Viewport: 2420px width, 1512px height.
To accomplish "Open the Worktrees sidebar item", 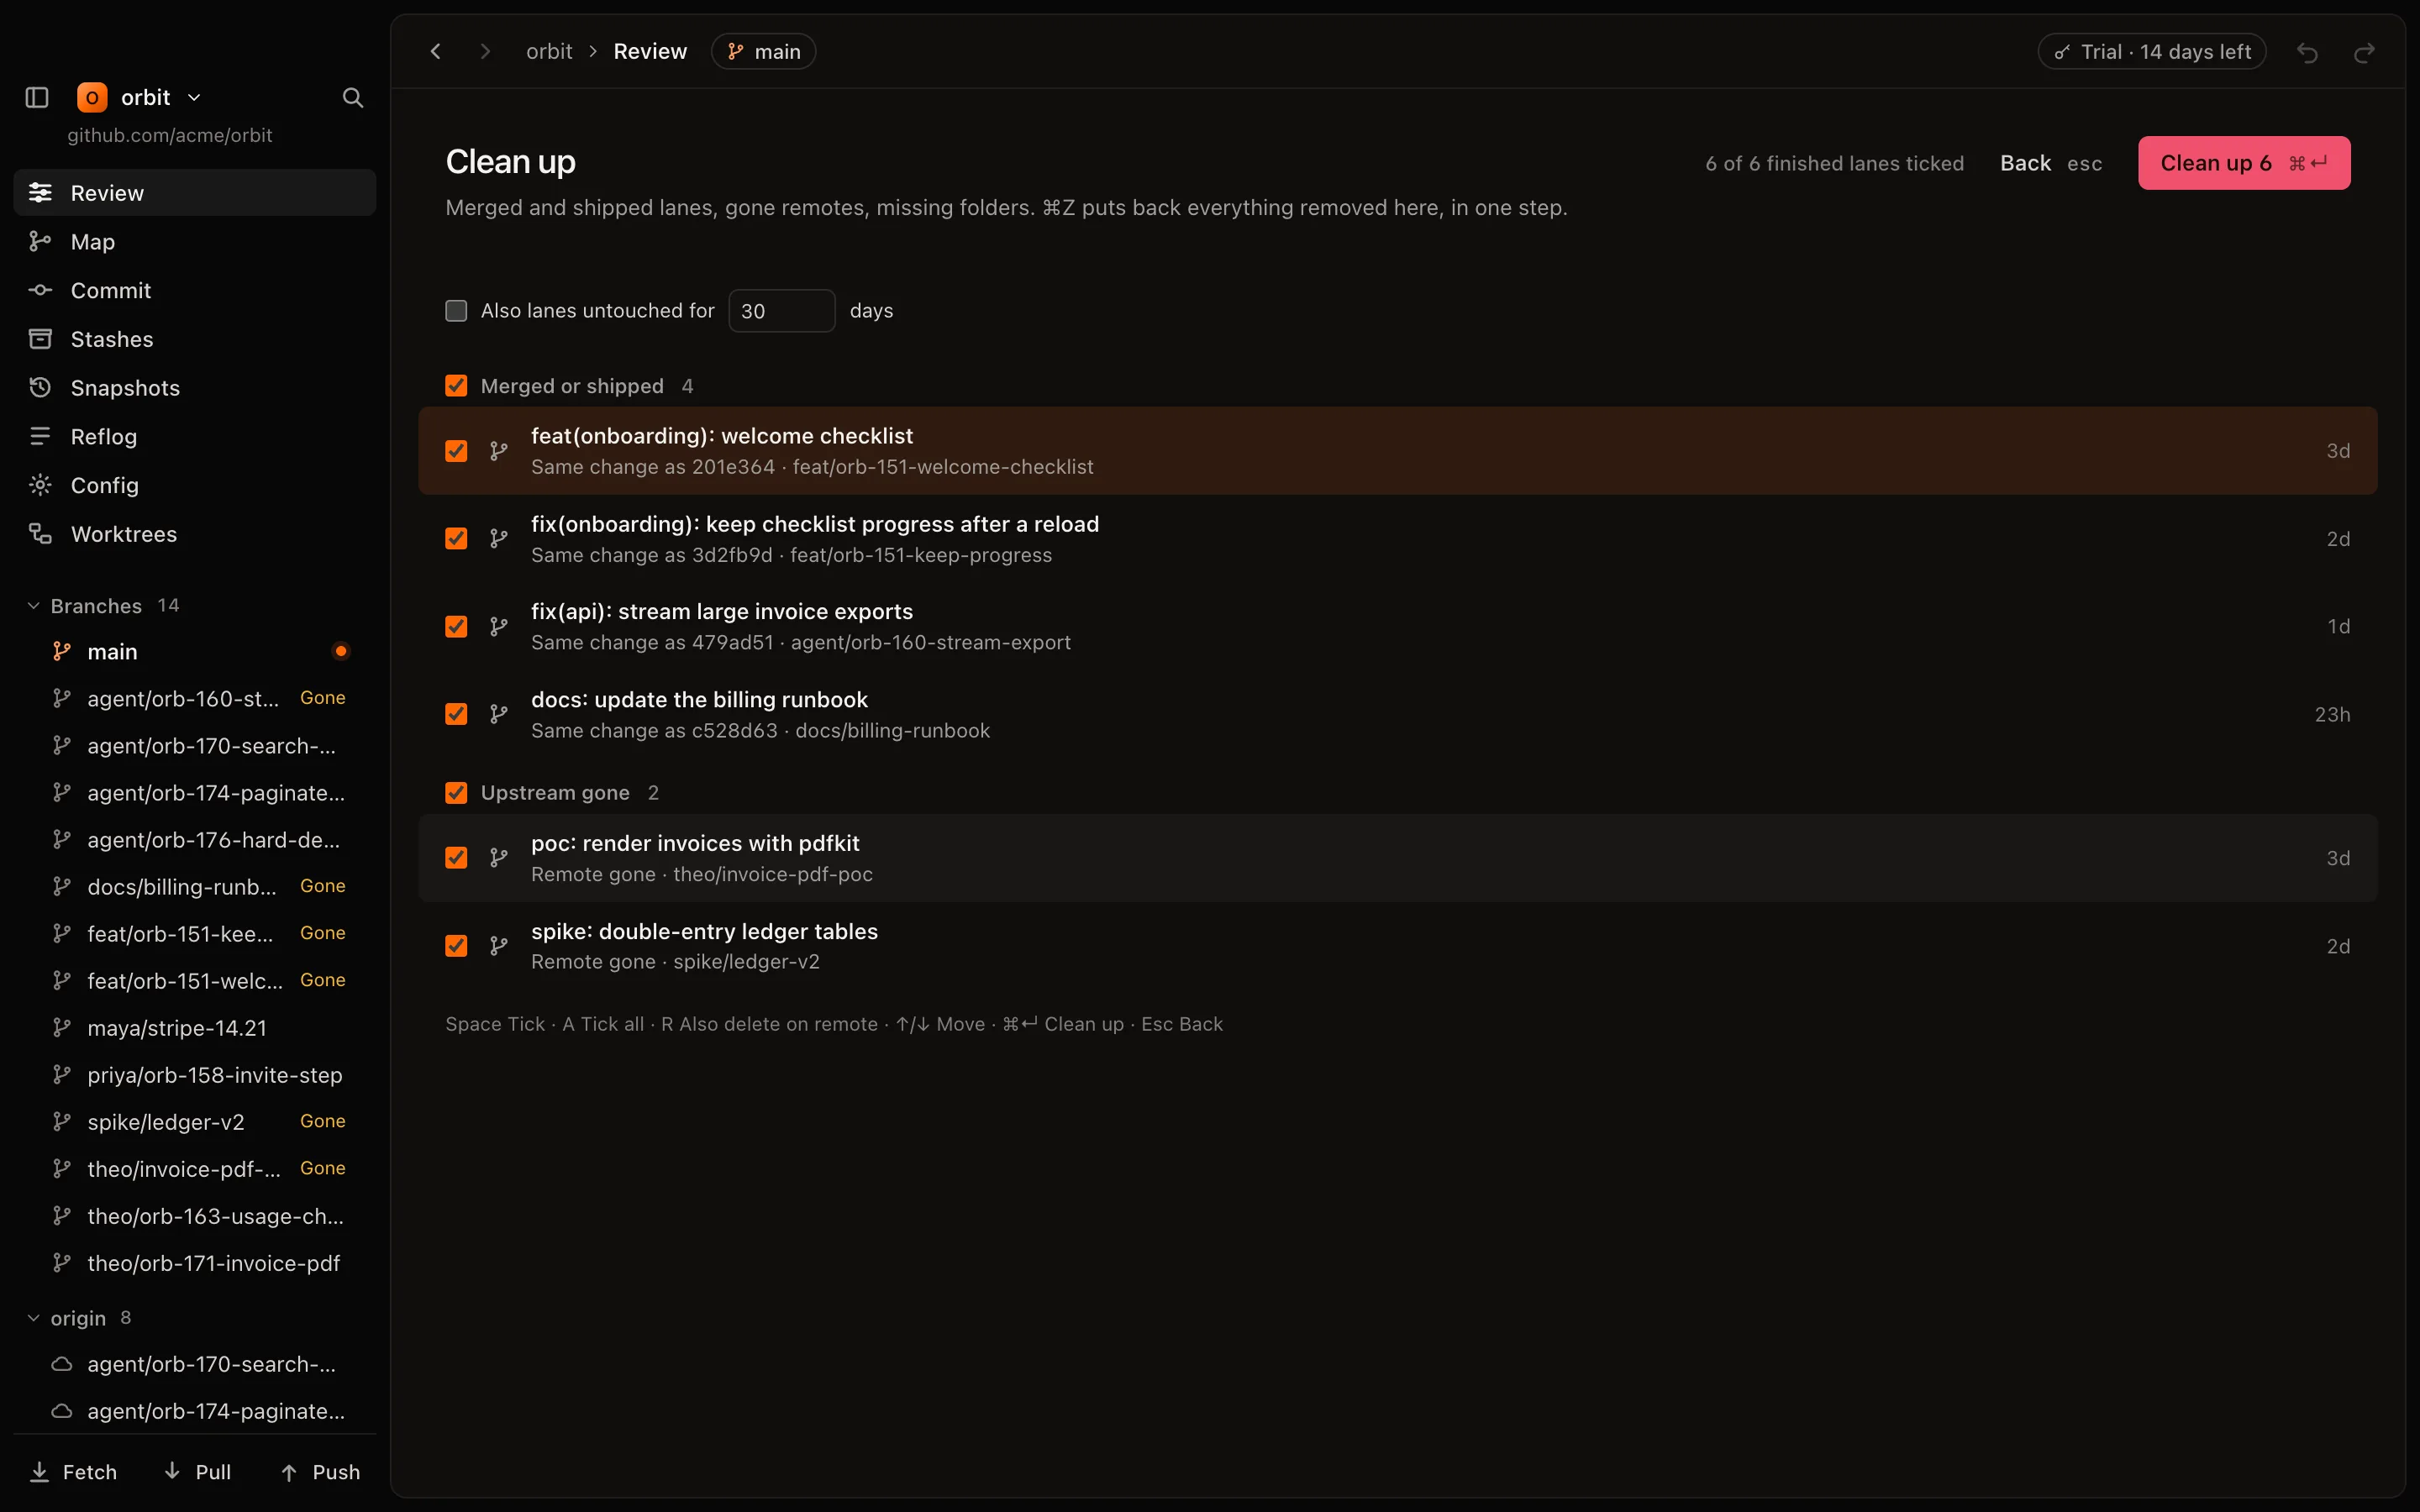I will coord(195,534).
